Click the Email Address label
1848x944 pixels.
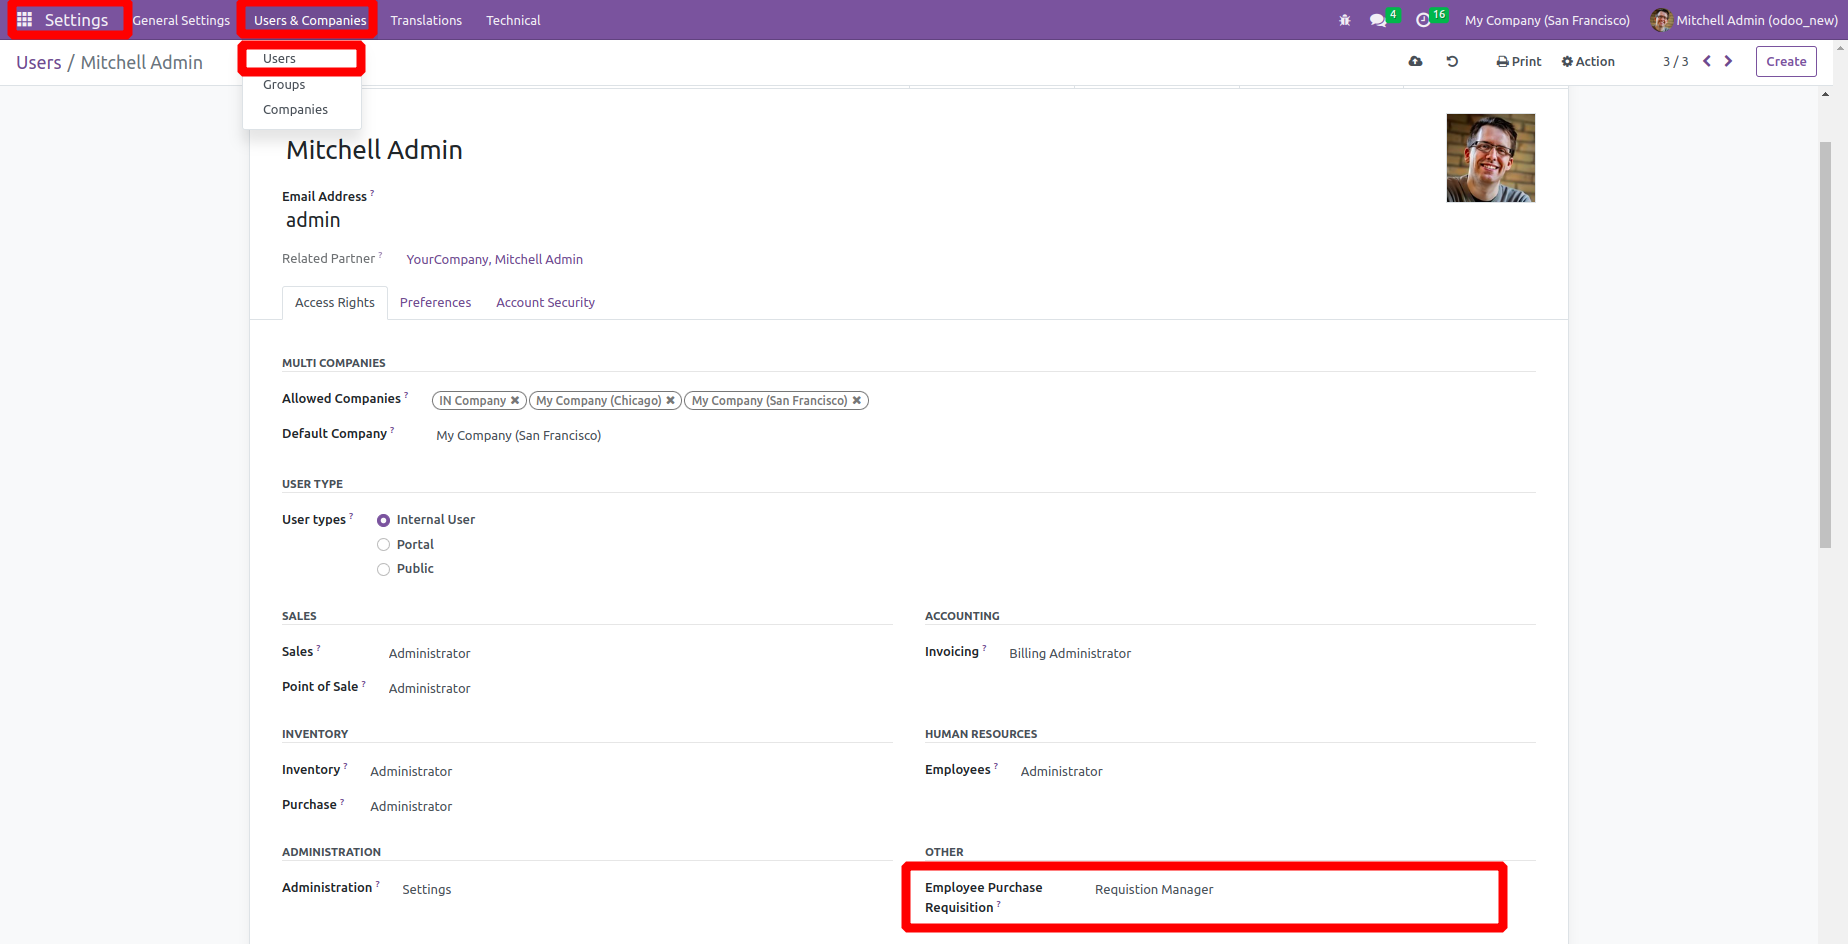[x=324, y=197]
